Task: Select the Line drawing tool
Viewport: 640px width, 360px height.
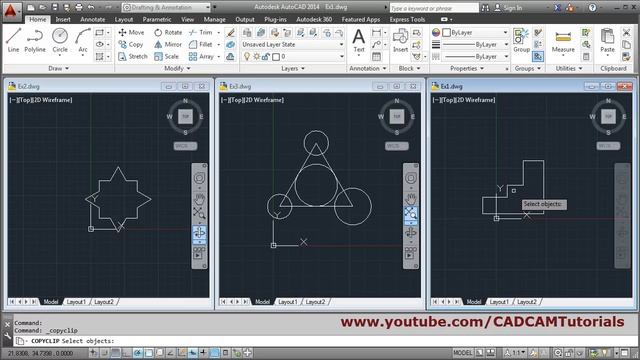Action: (x=13, y=40)
